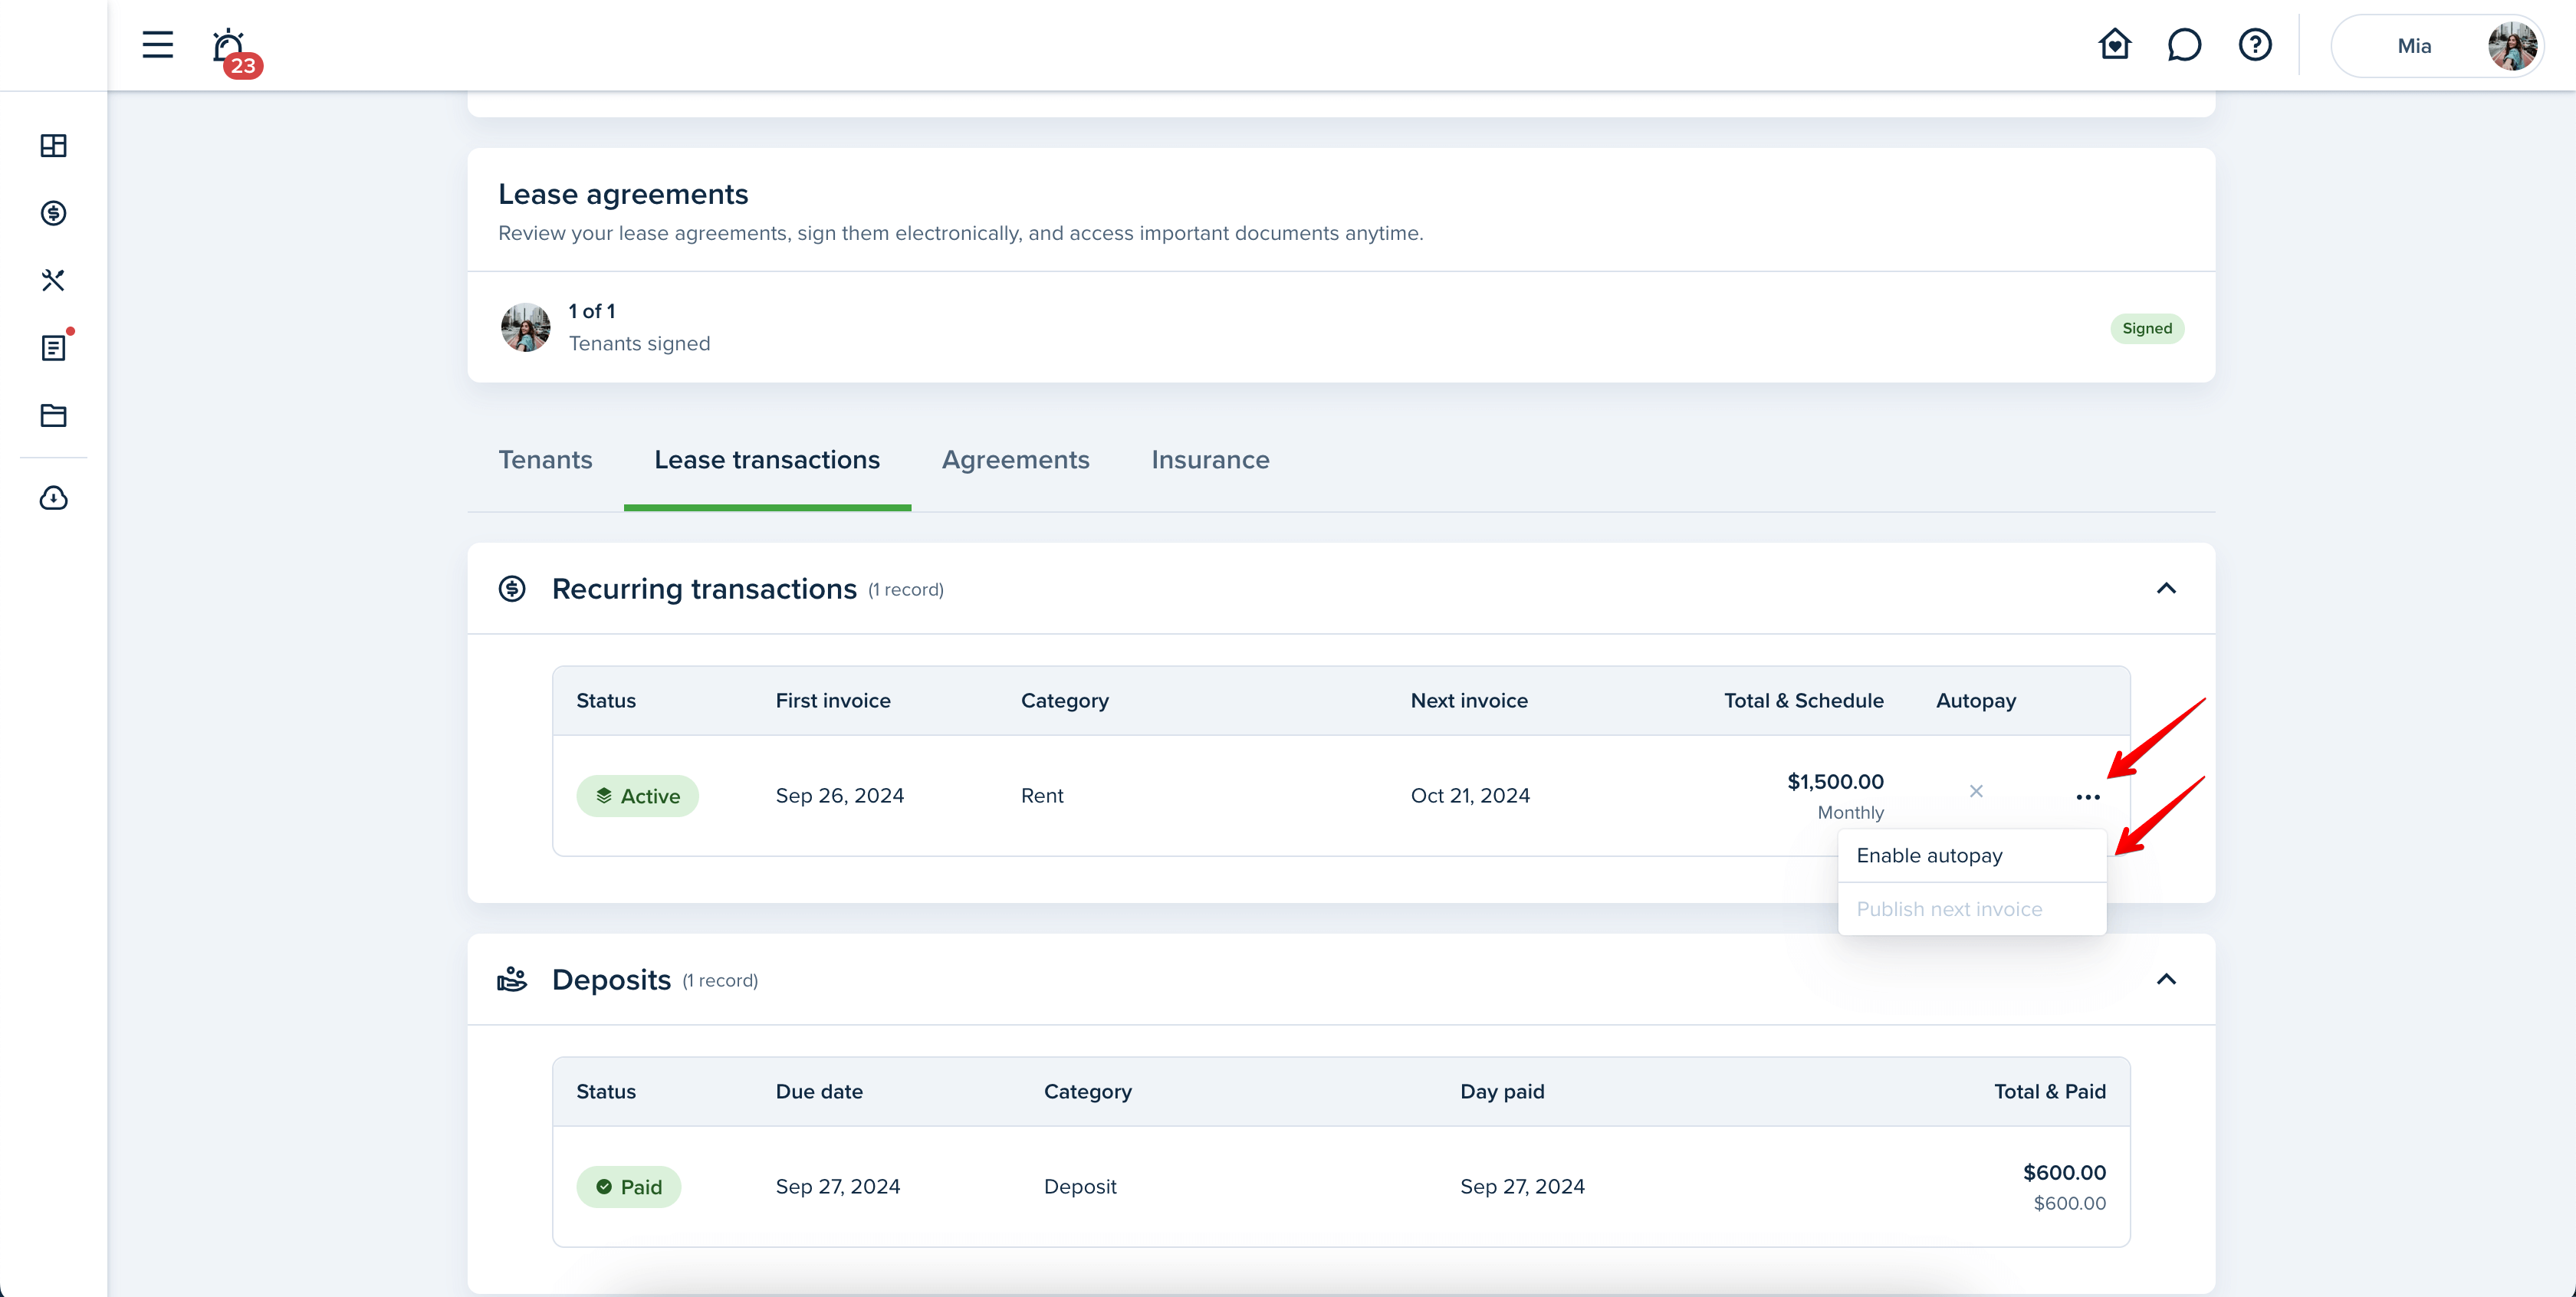Click the Recurring transactions dollar icon
Image resolution: width=2576 pixels, height=1297 pixels.
click(x=512, y=589)
